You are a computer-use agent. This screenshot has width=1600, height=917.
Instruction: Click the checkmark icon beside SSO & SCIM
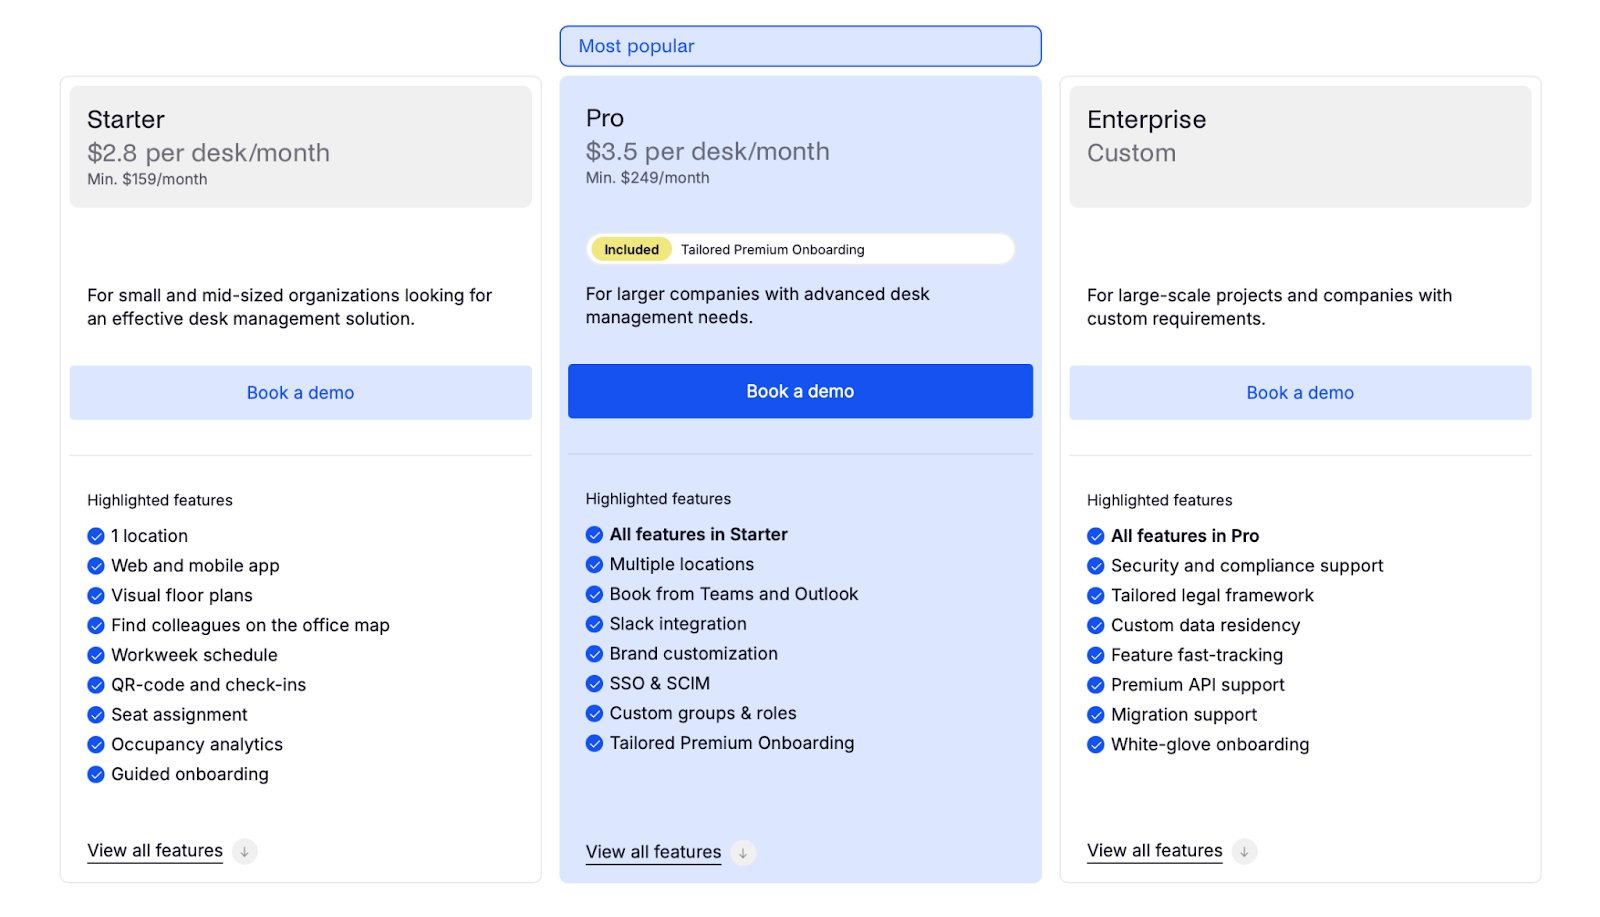pyautogui.click(x=594, y=684)
